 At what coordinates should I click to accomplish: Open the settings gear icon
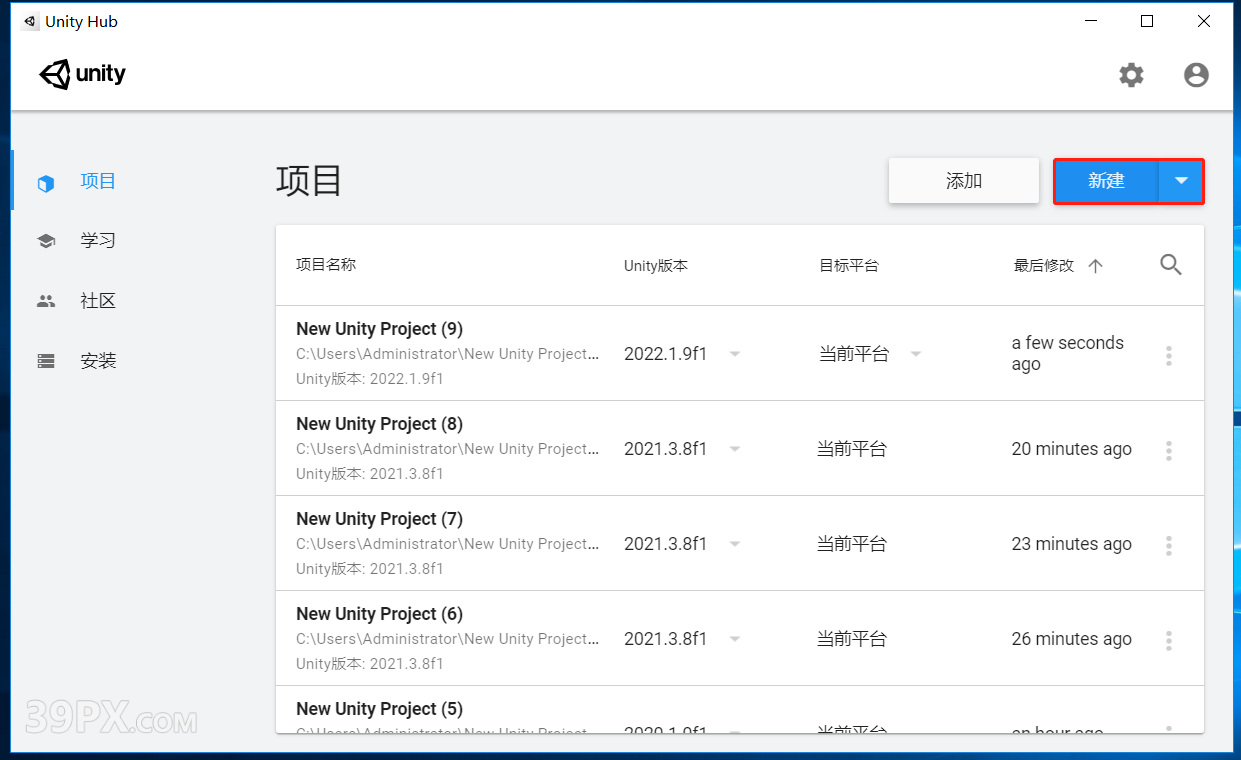[1131, 75]
